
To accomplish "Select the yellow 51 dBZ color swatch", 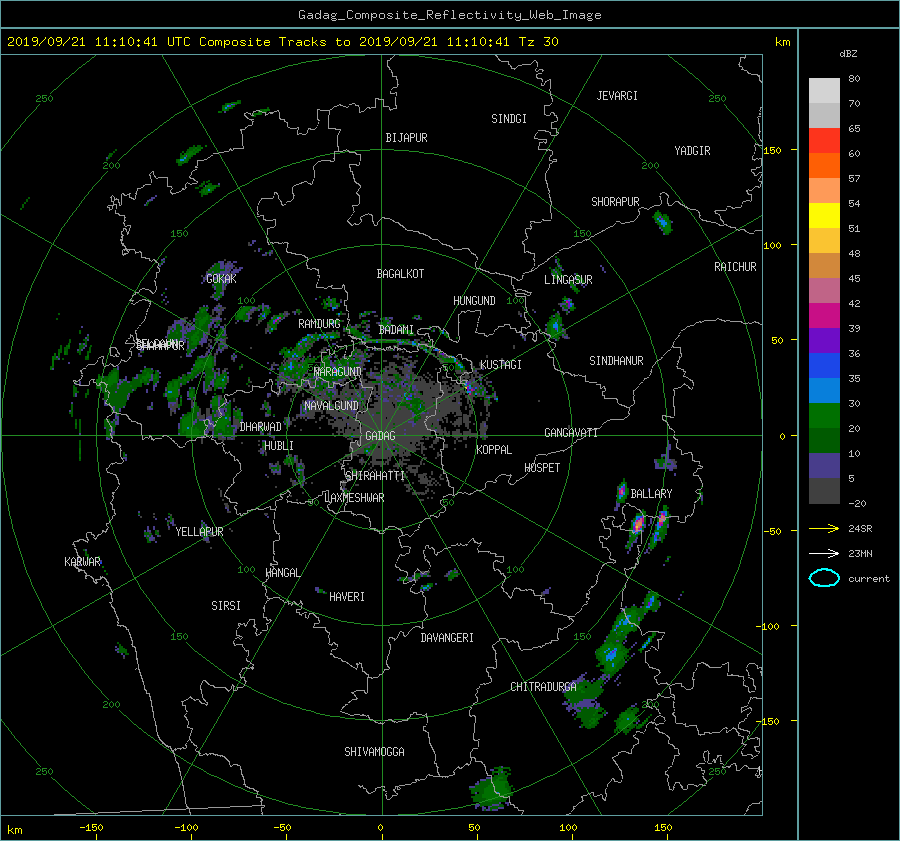I will pos(824,215).
